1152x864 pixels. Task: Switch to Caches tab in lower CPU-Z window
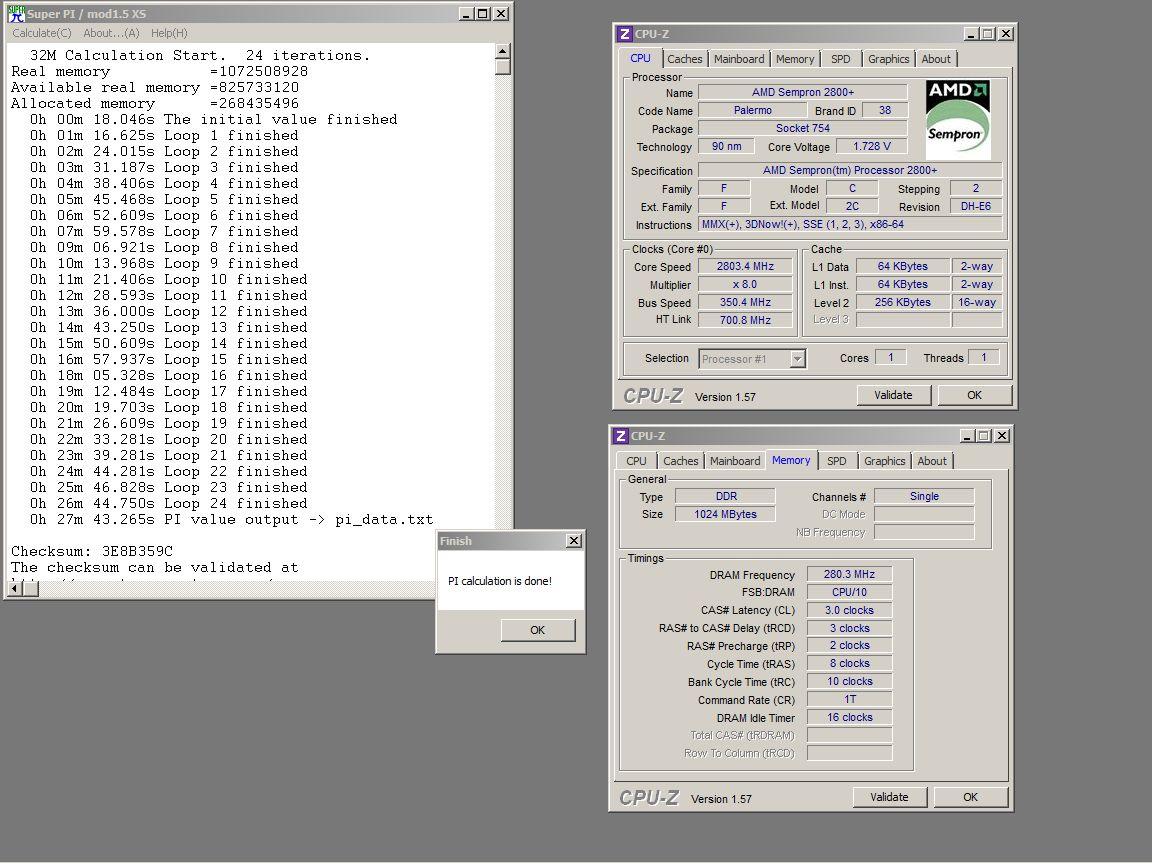click(x=681, y=461)
